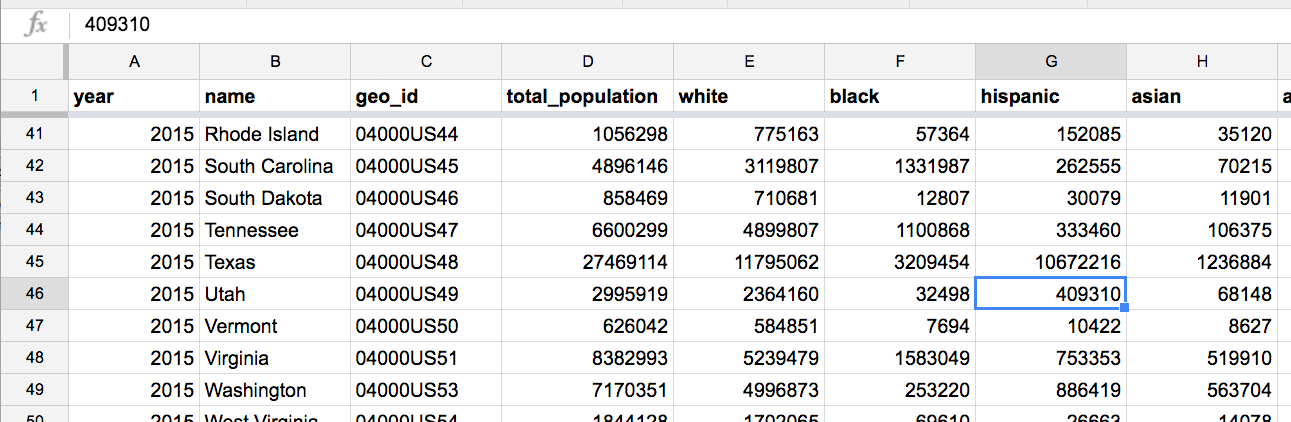Viewport: 1291px width, 422px height.
Task: Click cell with geo_id 04000US48
Action: pos(426,262)
